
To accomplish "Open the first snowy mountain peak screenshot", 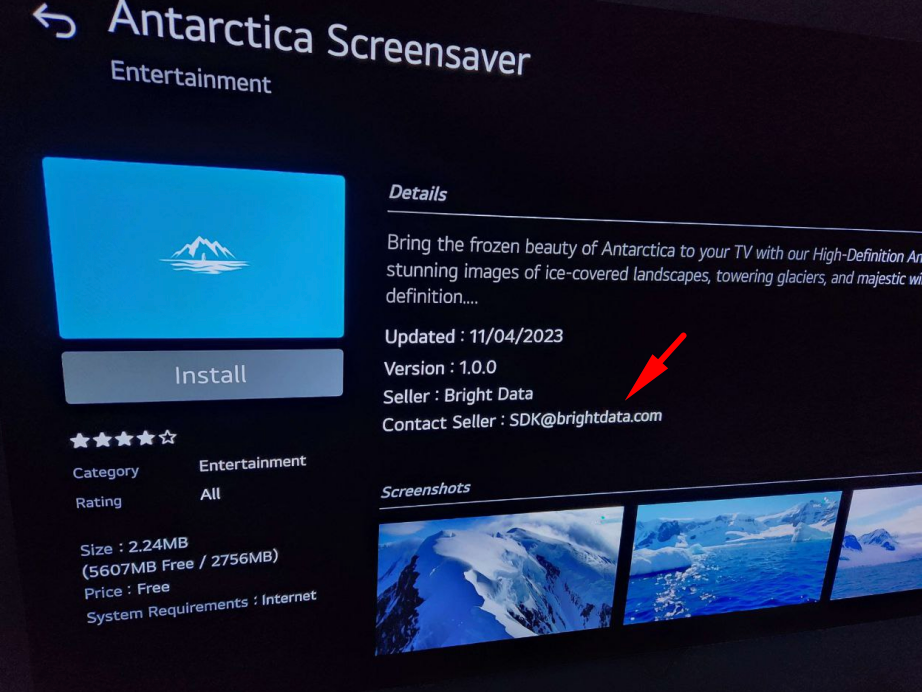I will pos(499,579).
